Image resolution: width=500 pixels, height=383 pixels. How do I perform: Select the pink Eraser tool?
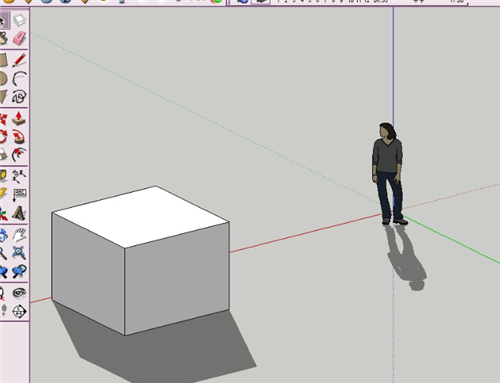pyautogui.click(x=19, y=38)
